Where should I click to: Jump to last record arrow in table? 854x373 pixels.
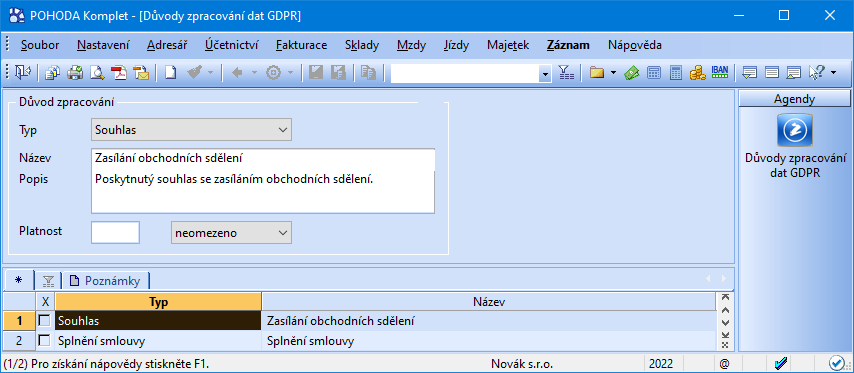point(724,334)
